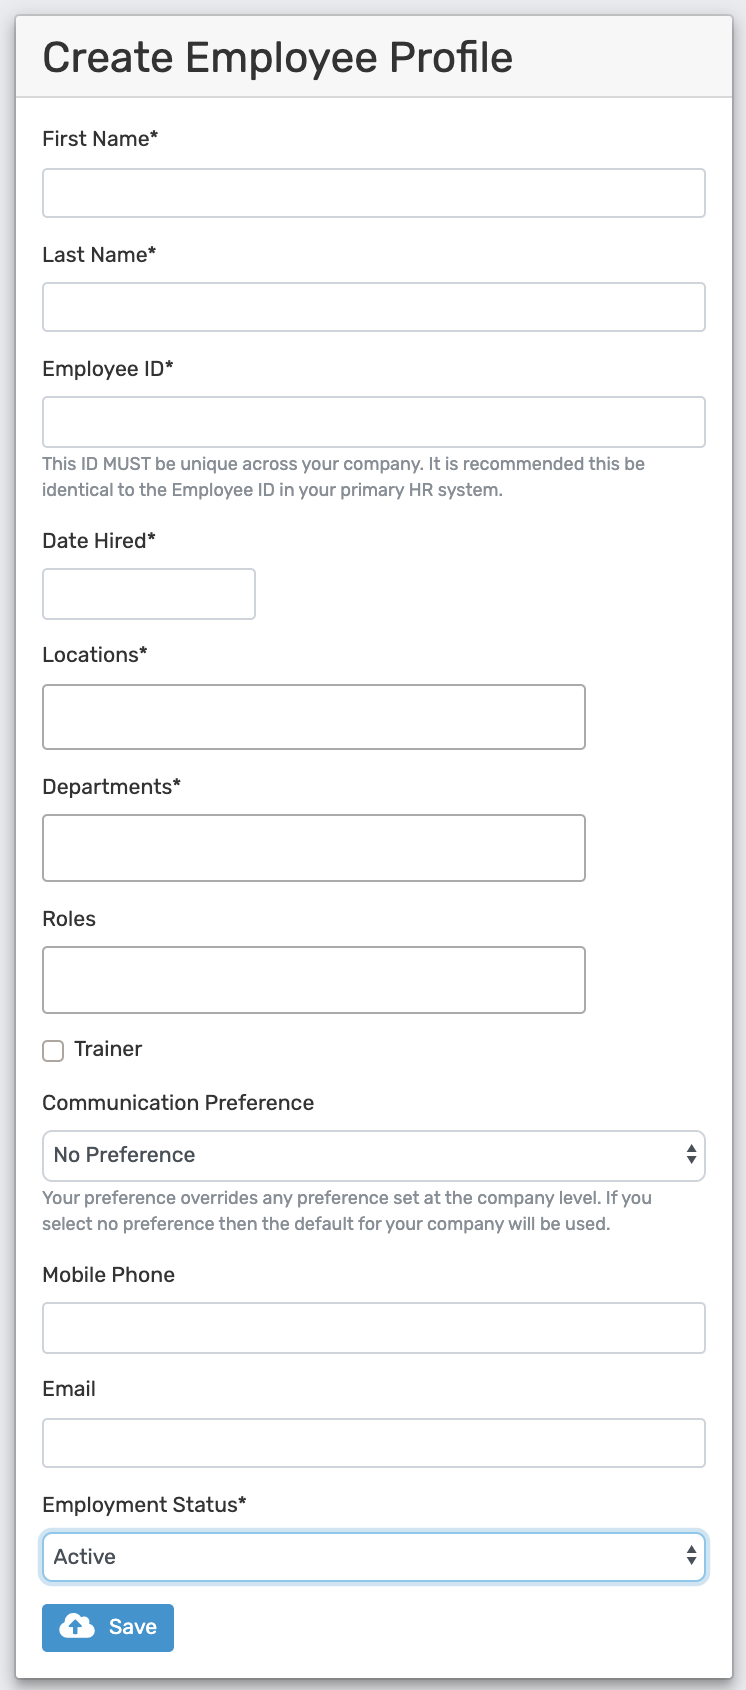Click the Last Name input field
746x1690 pixels.
[373, 306]
